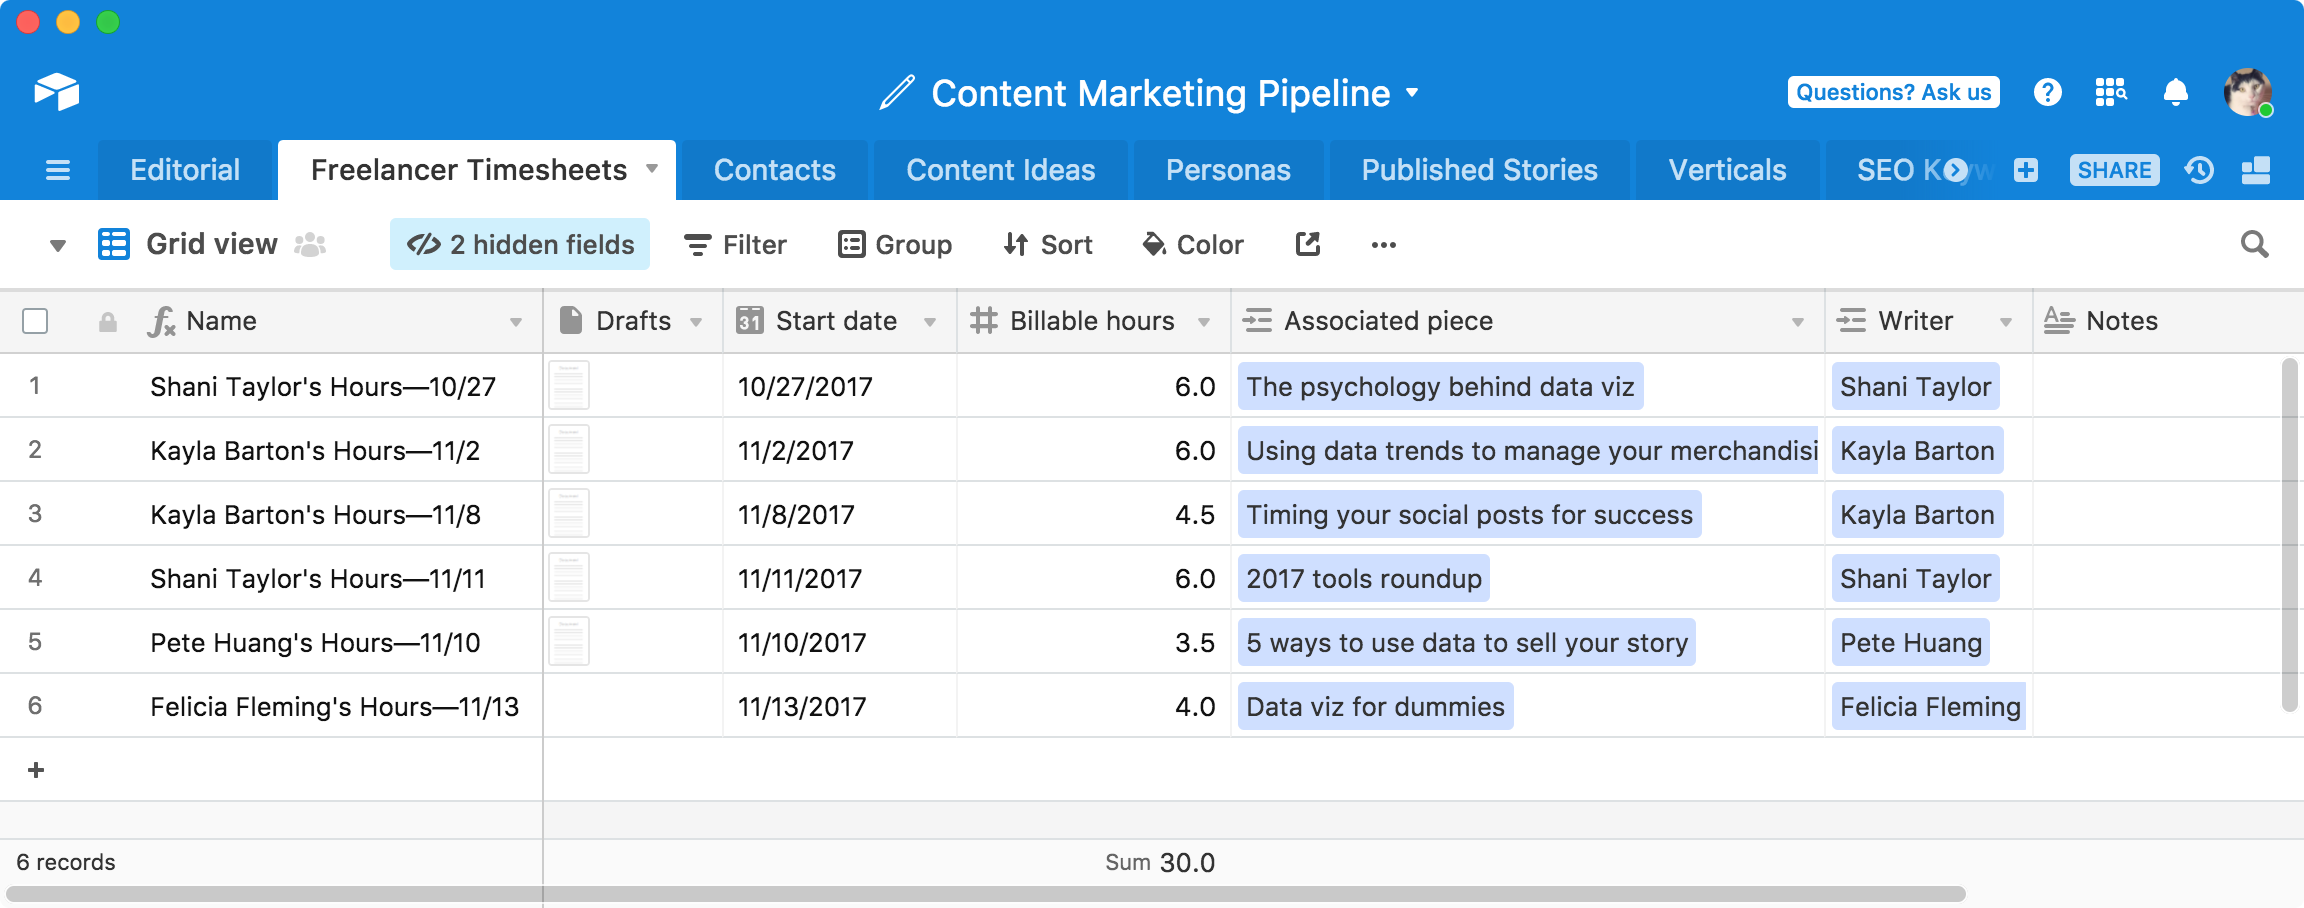Switch to the Verticals tab
Screen dimensions: 2304x908
pos(1727,170)
